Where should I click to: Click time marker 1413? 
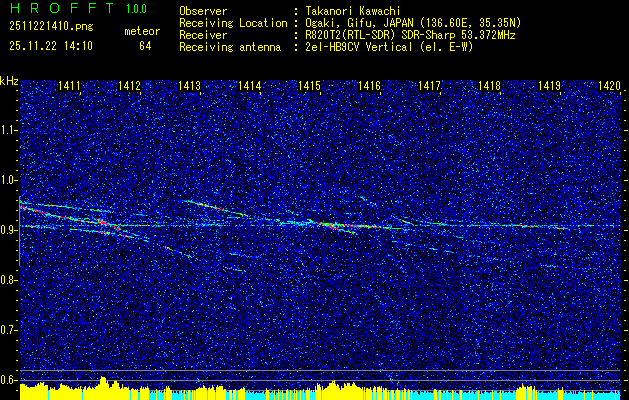coord(189,85)
